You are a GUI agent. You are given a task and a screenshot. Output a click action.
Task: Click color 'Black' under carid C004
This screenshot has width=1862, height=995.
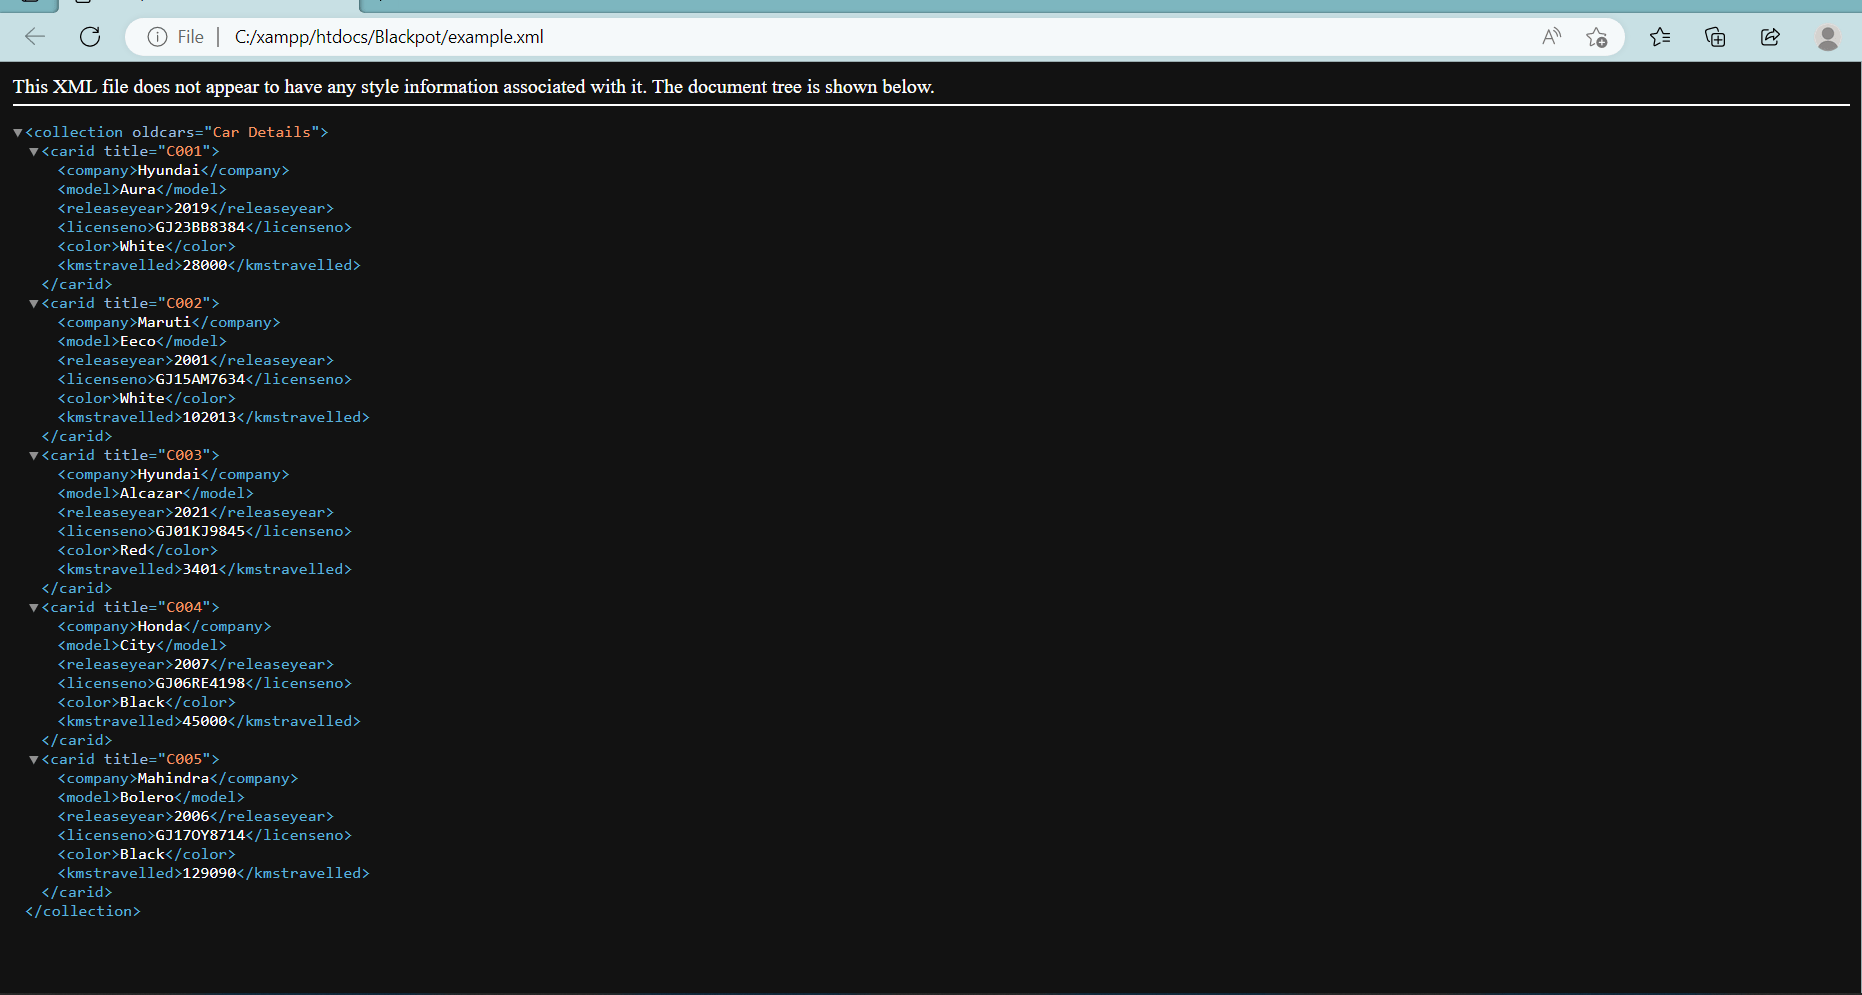142,702
